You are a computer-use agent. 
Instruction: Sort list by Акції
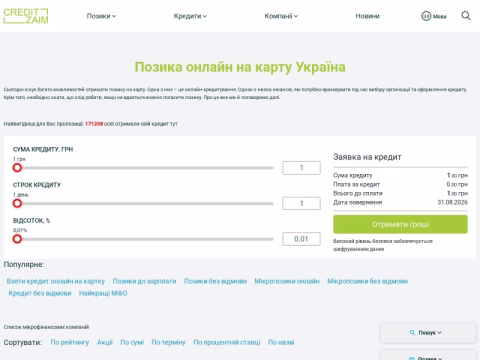pos(105,342)
